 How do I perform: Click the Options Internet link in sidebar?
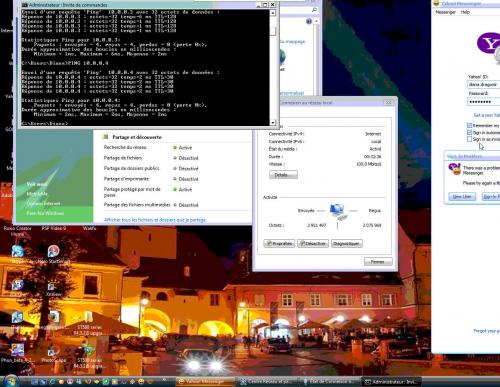(44, 203)
